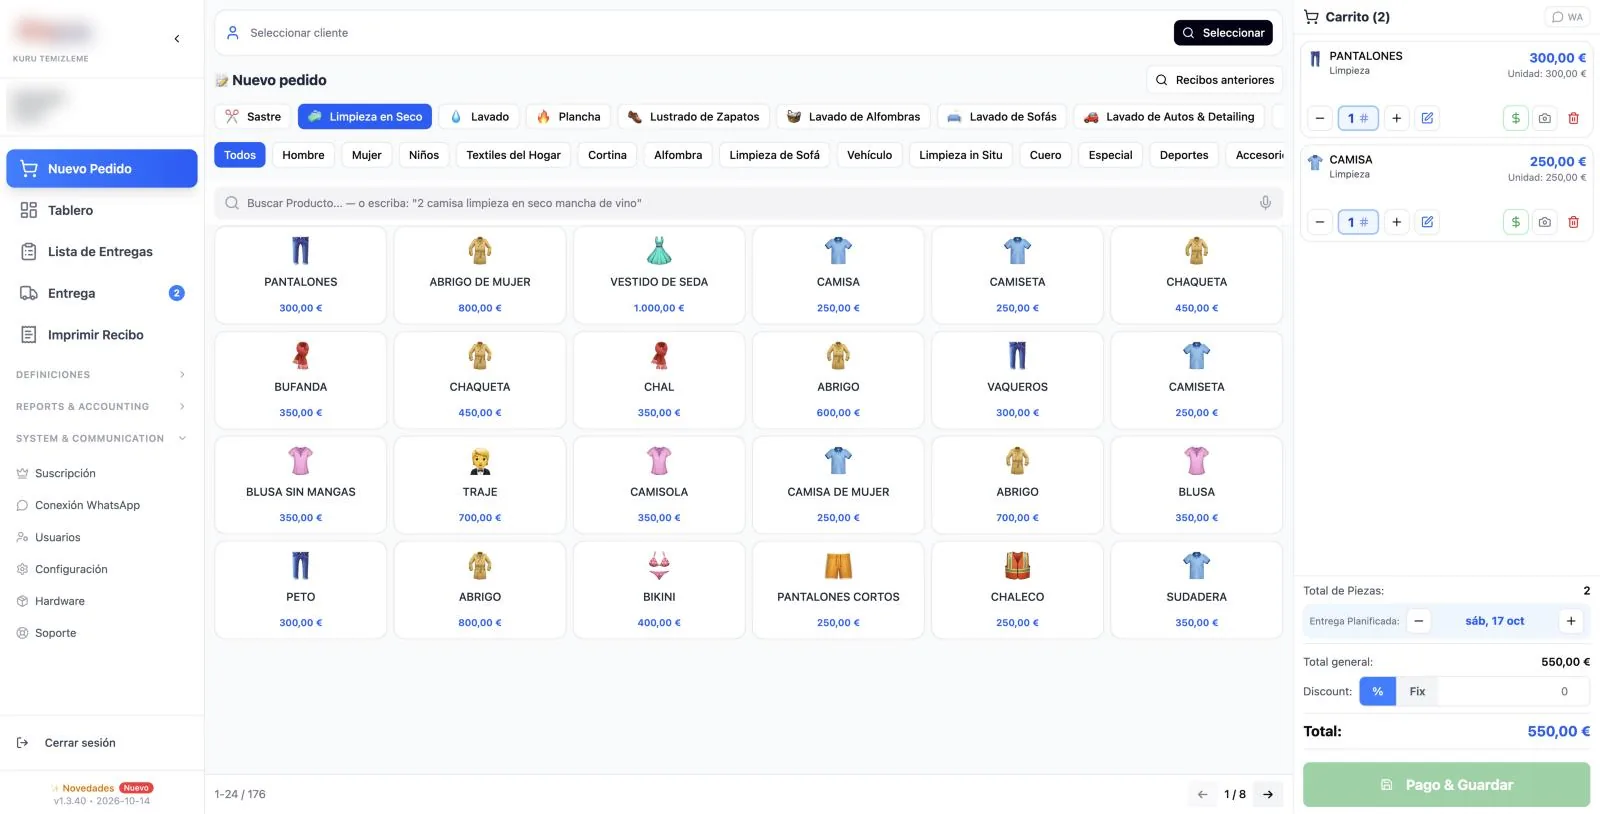
Task: Select the Sastre service tab
Action: 253,117
